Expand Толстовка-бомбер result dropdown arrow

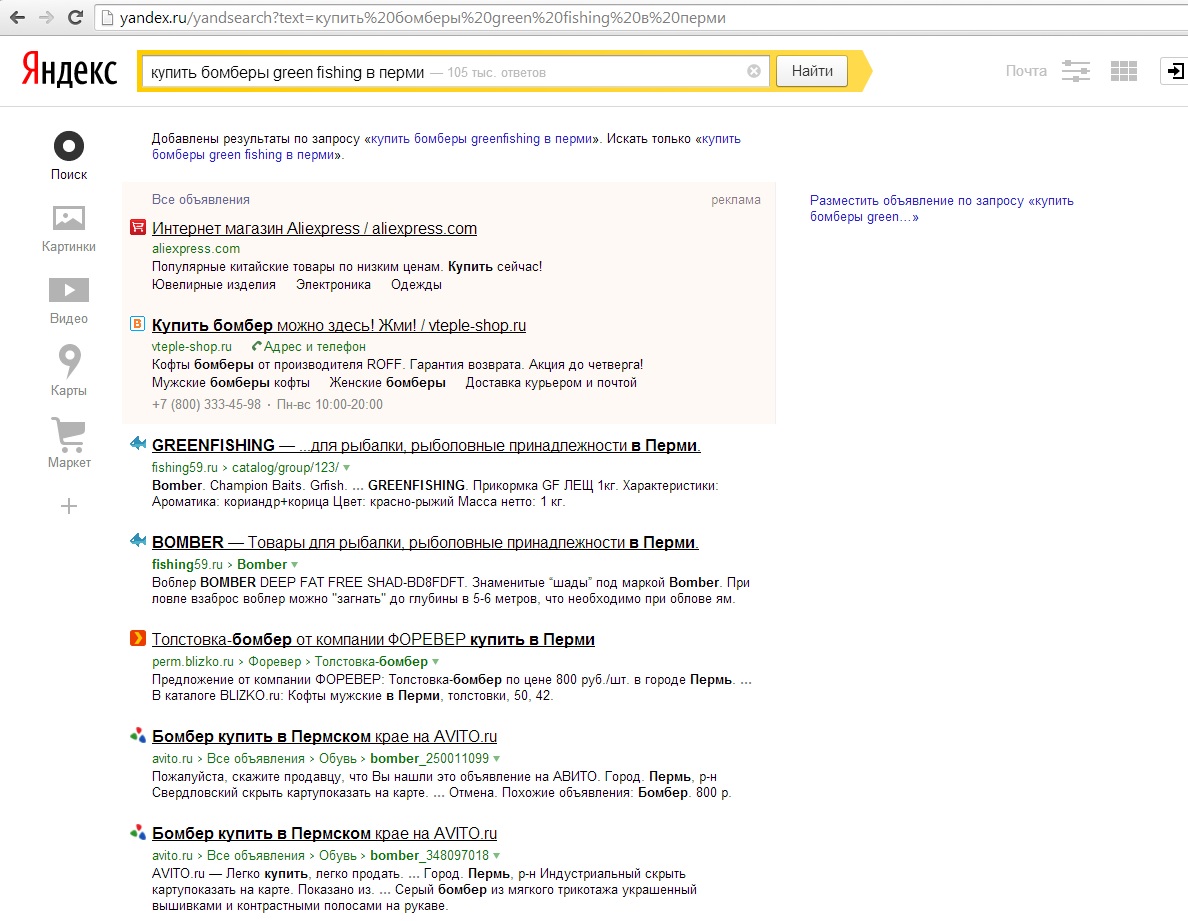pyautogui.click(x=436, y=662)
